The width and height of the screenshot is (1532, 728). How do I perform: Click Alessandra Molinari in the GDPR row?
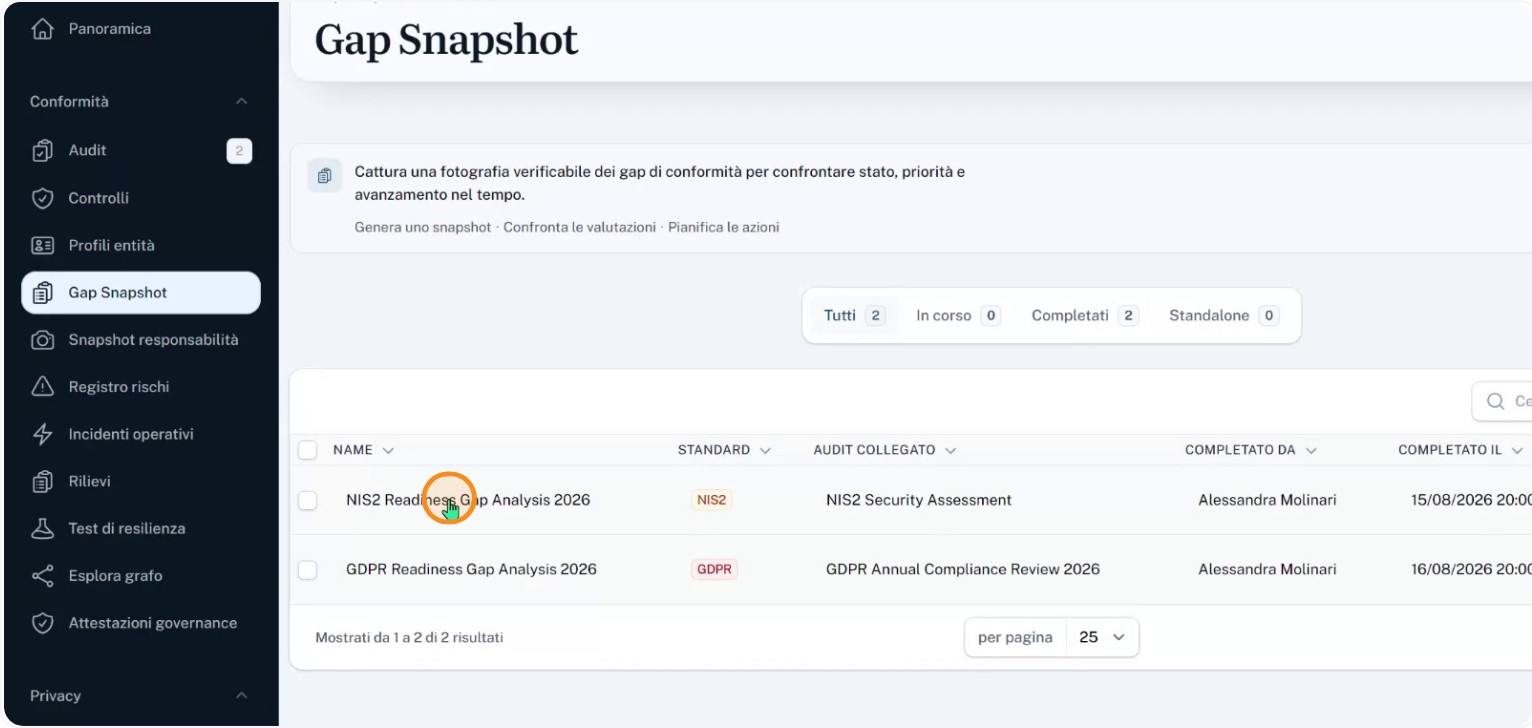click(1267, 570)
